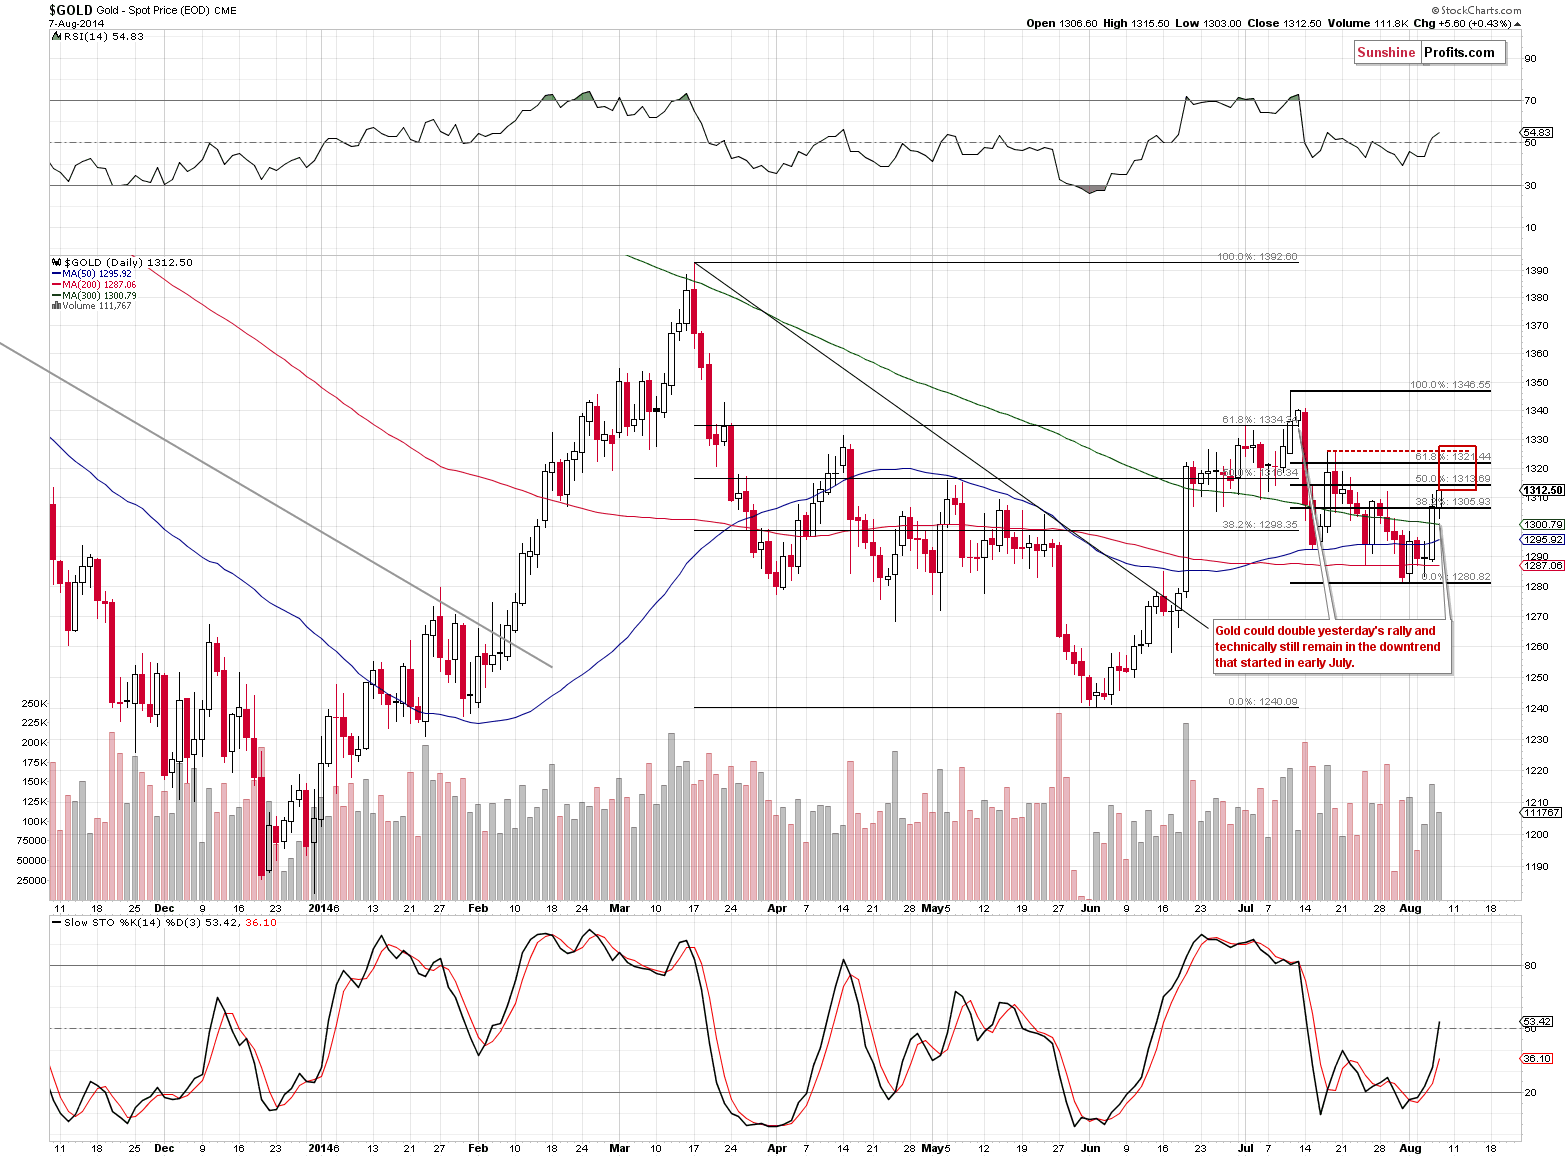Click the green MA(300) legend line marker

55,296
